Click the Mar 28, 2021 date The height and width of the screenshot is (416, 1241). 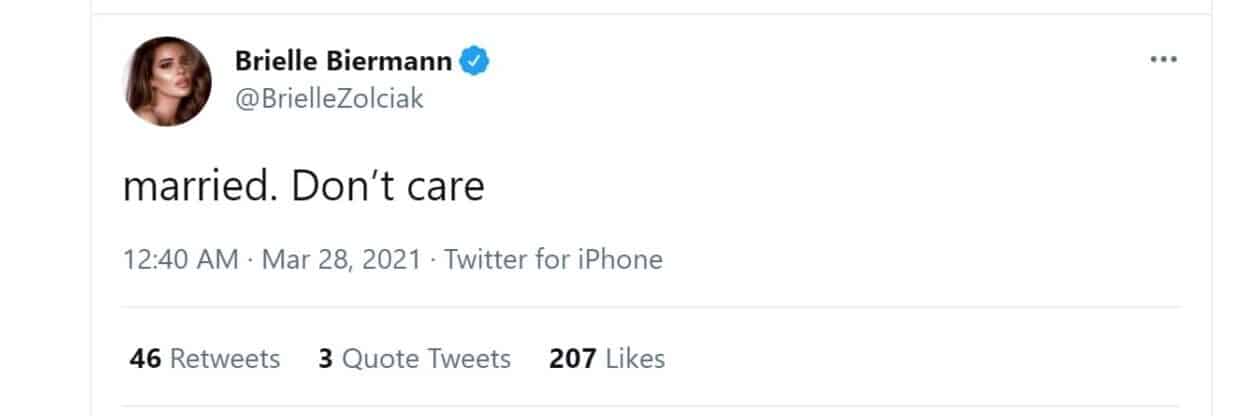340,260
